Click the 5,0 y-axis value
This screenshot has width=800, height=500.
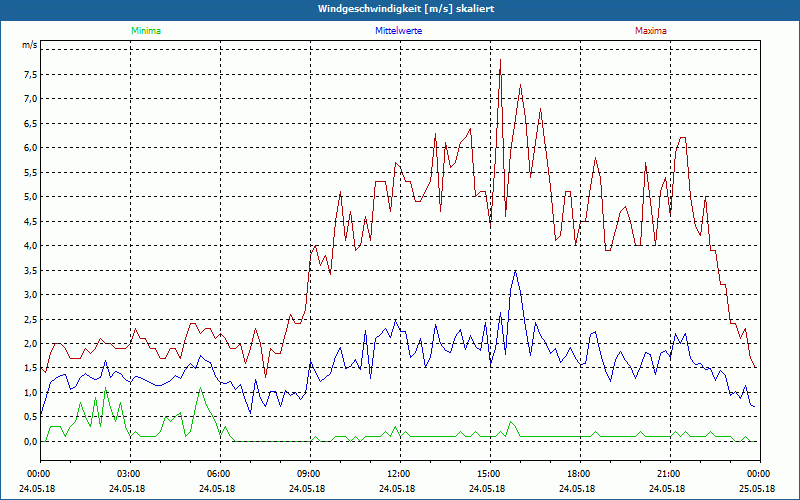tap(31, 197)
